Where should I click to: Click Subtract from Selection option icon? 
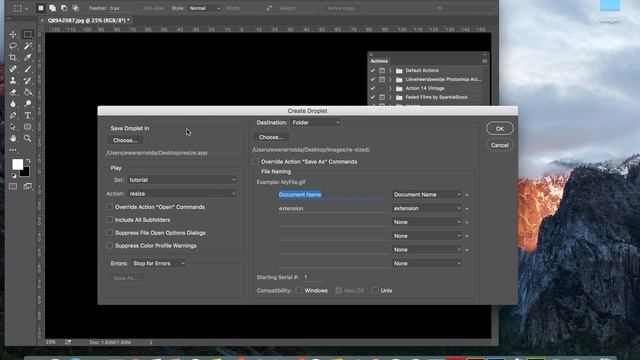pos(64,8)
